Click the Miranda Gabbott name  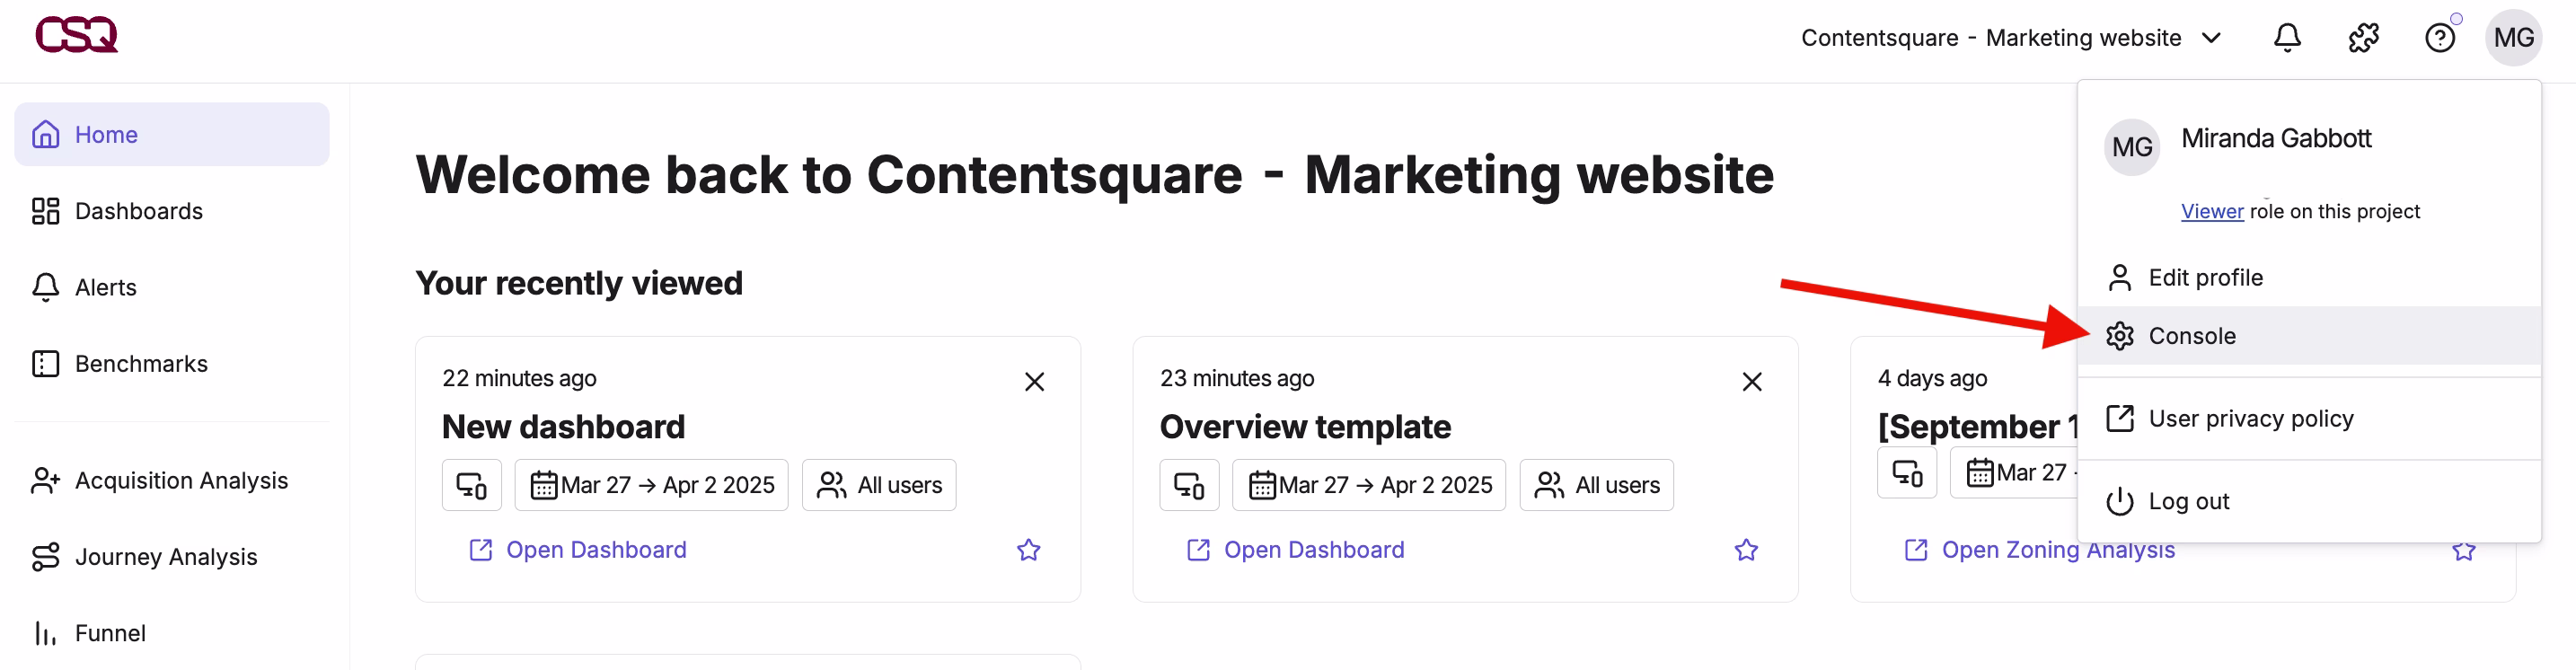tap(2275, 138)
